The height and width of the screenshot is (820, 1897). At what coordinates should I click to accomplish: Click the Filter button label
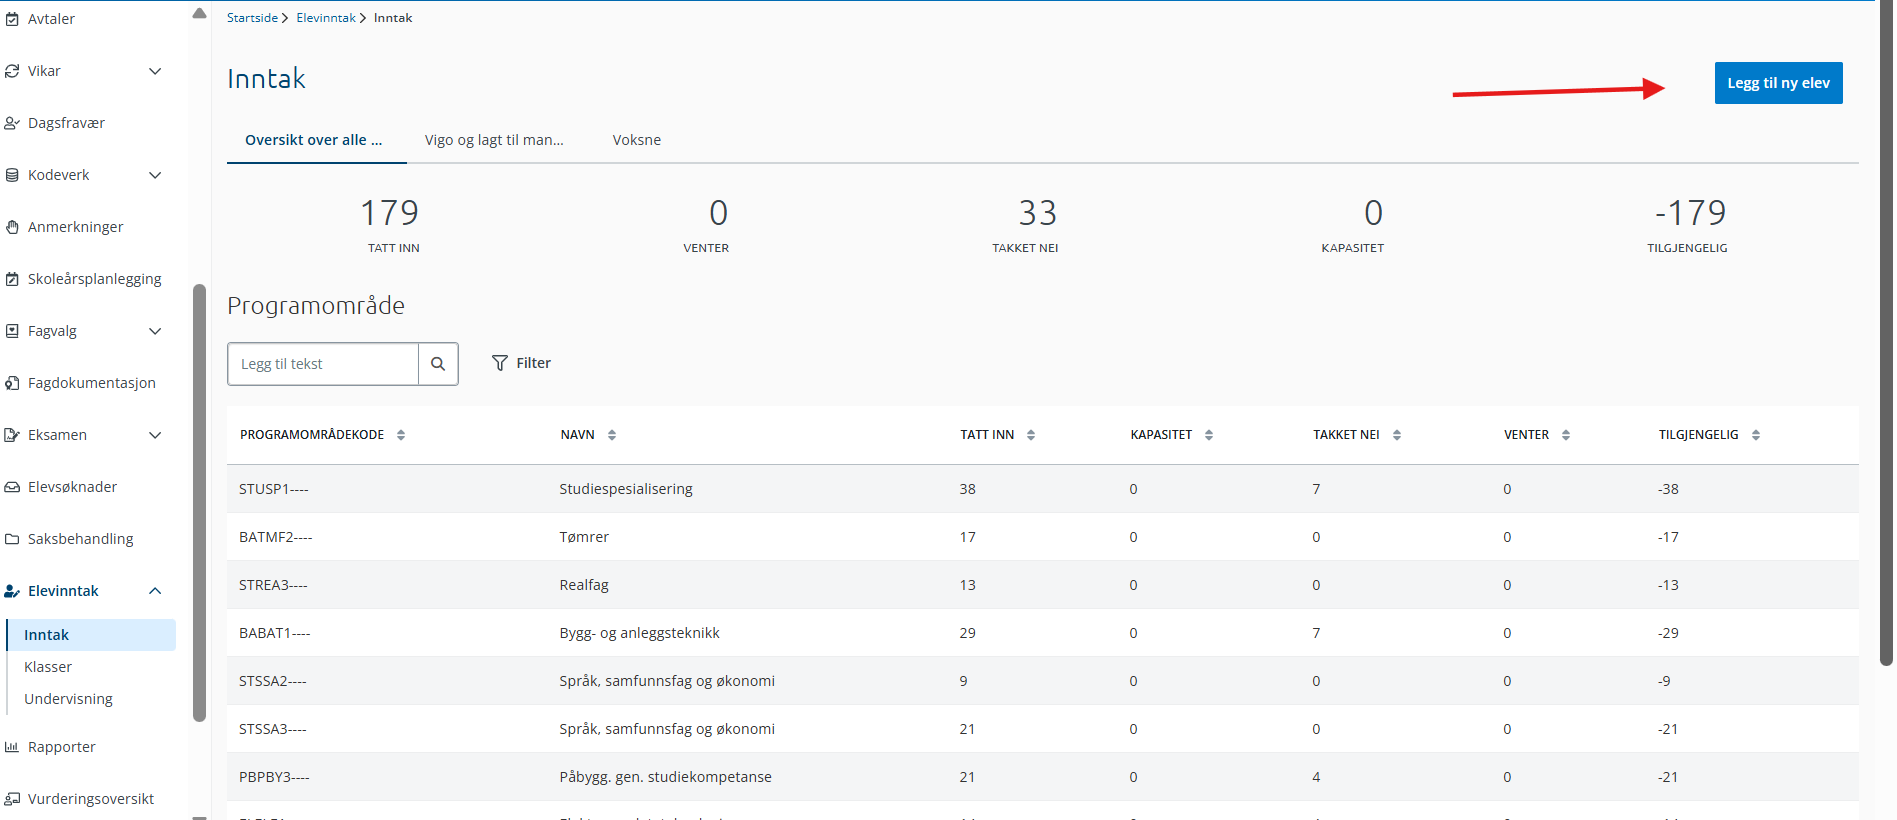(533, 363)
